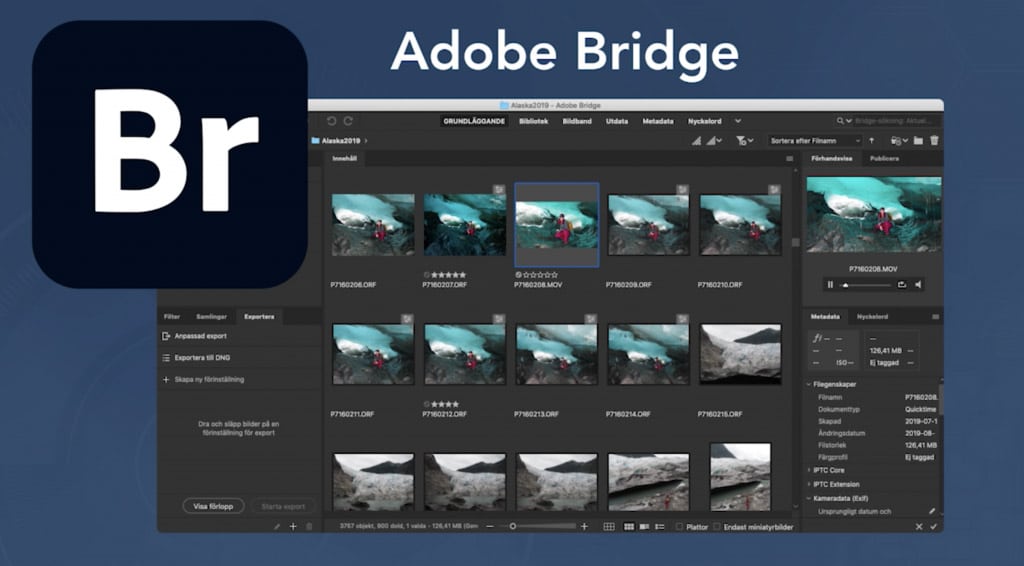Mute the preview audio speaker icon
1024x566 pixels.
[x=918, y=285]
